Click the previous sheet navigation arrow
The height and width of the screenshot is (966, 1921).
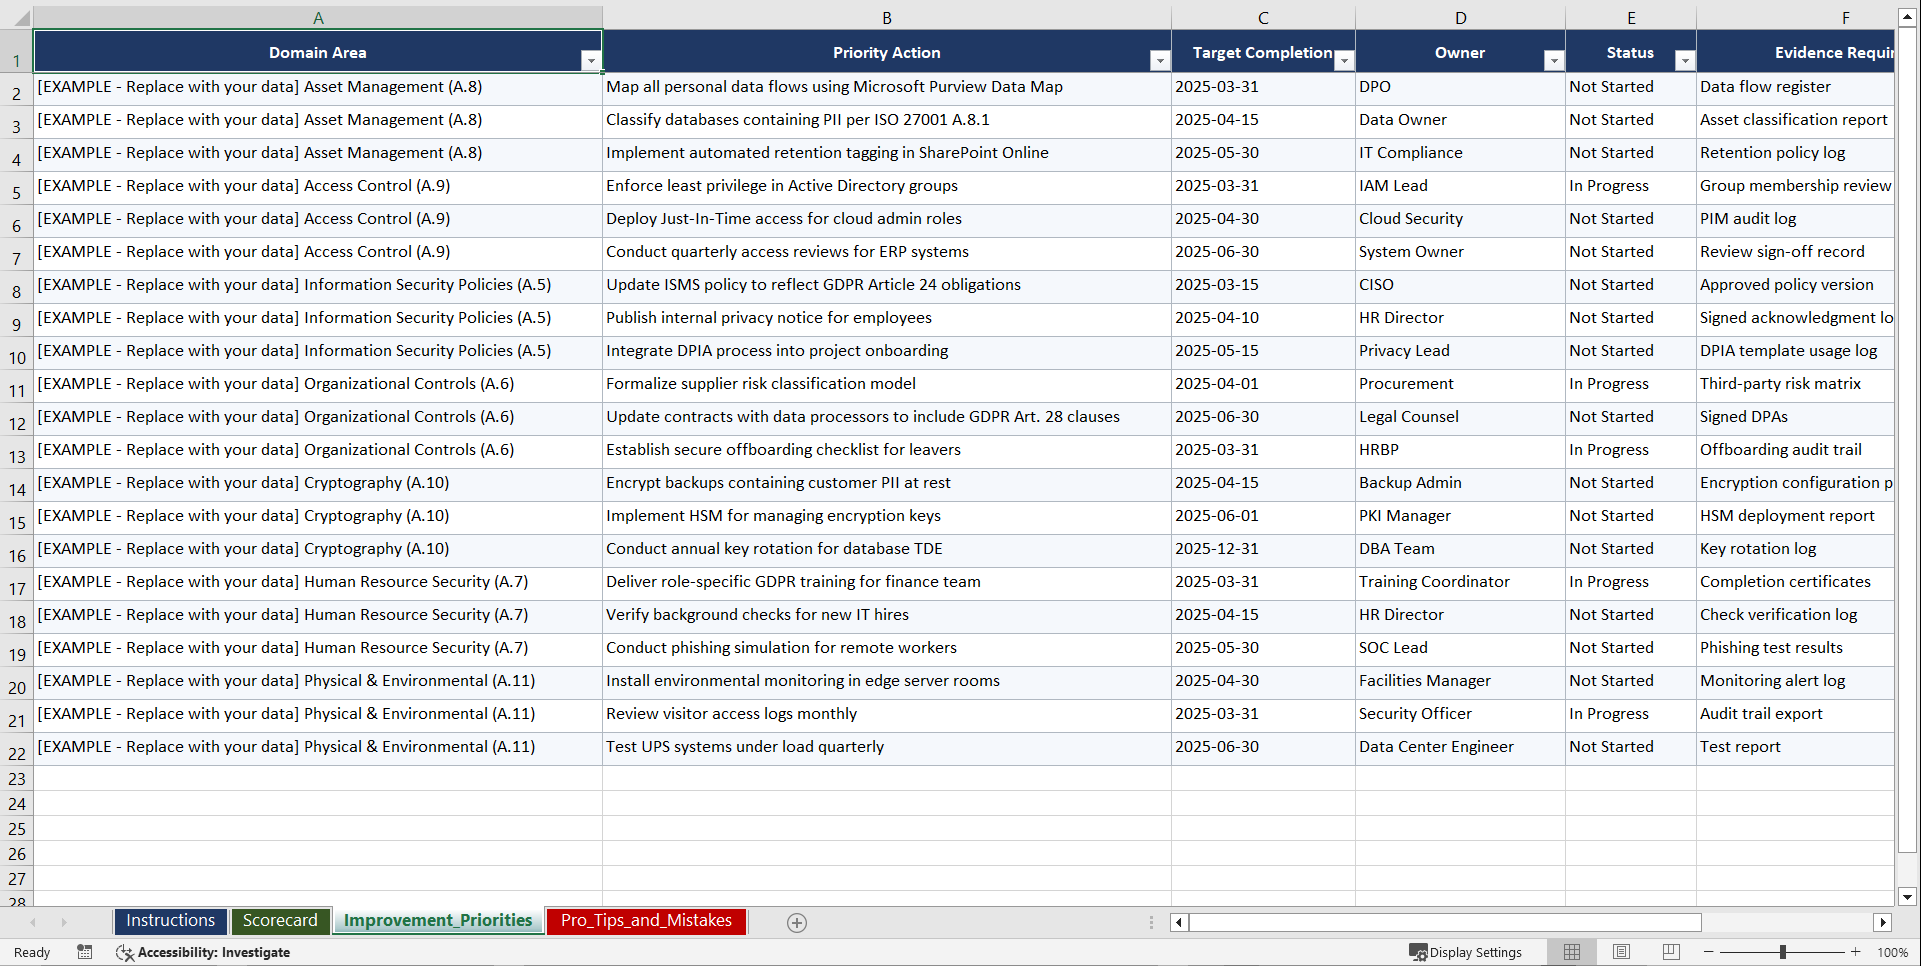click(x=34, y=922)
